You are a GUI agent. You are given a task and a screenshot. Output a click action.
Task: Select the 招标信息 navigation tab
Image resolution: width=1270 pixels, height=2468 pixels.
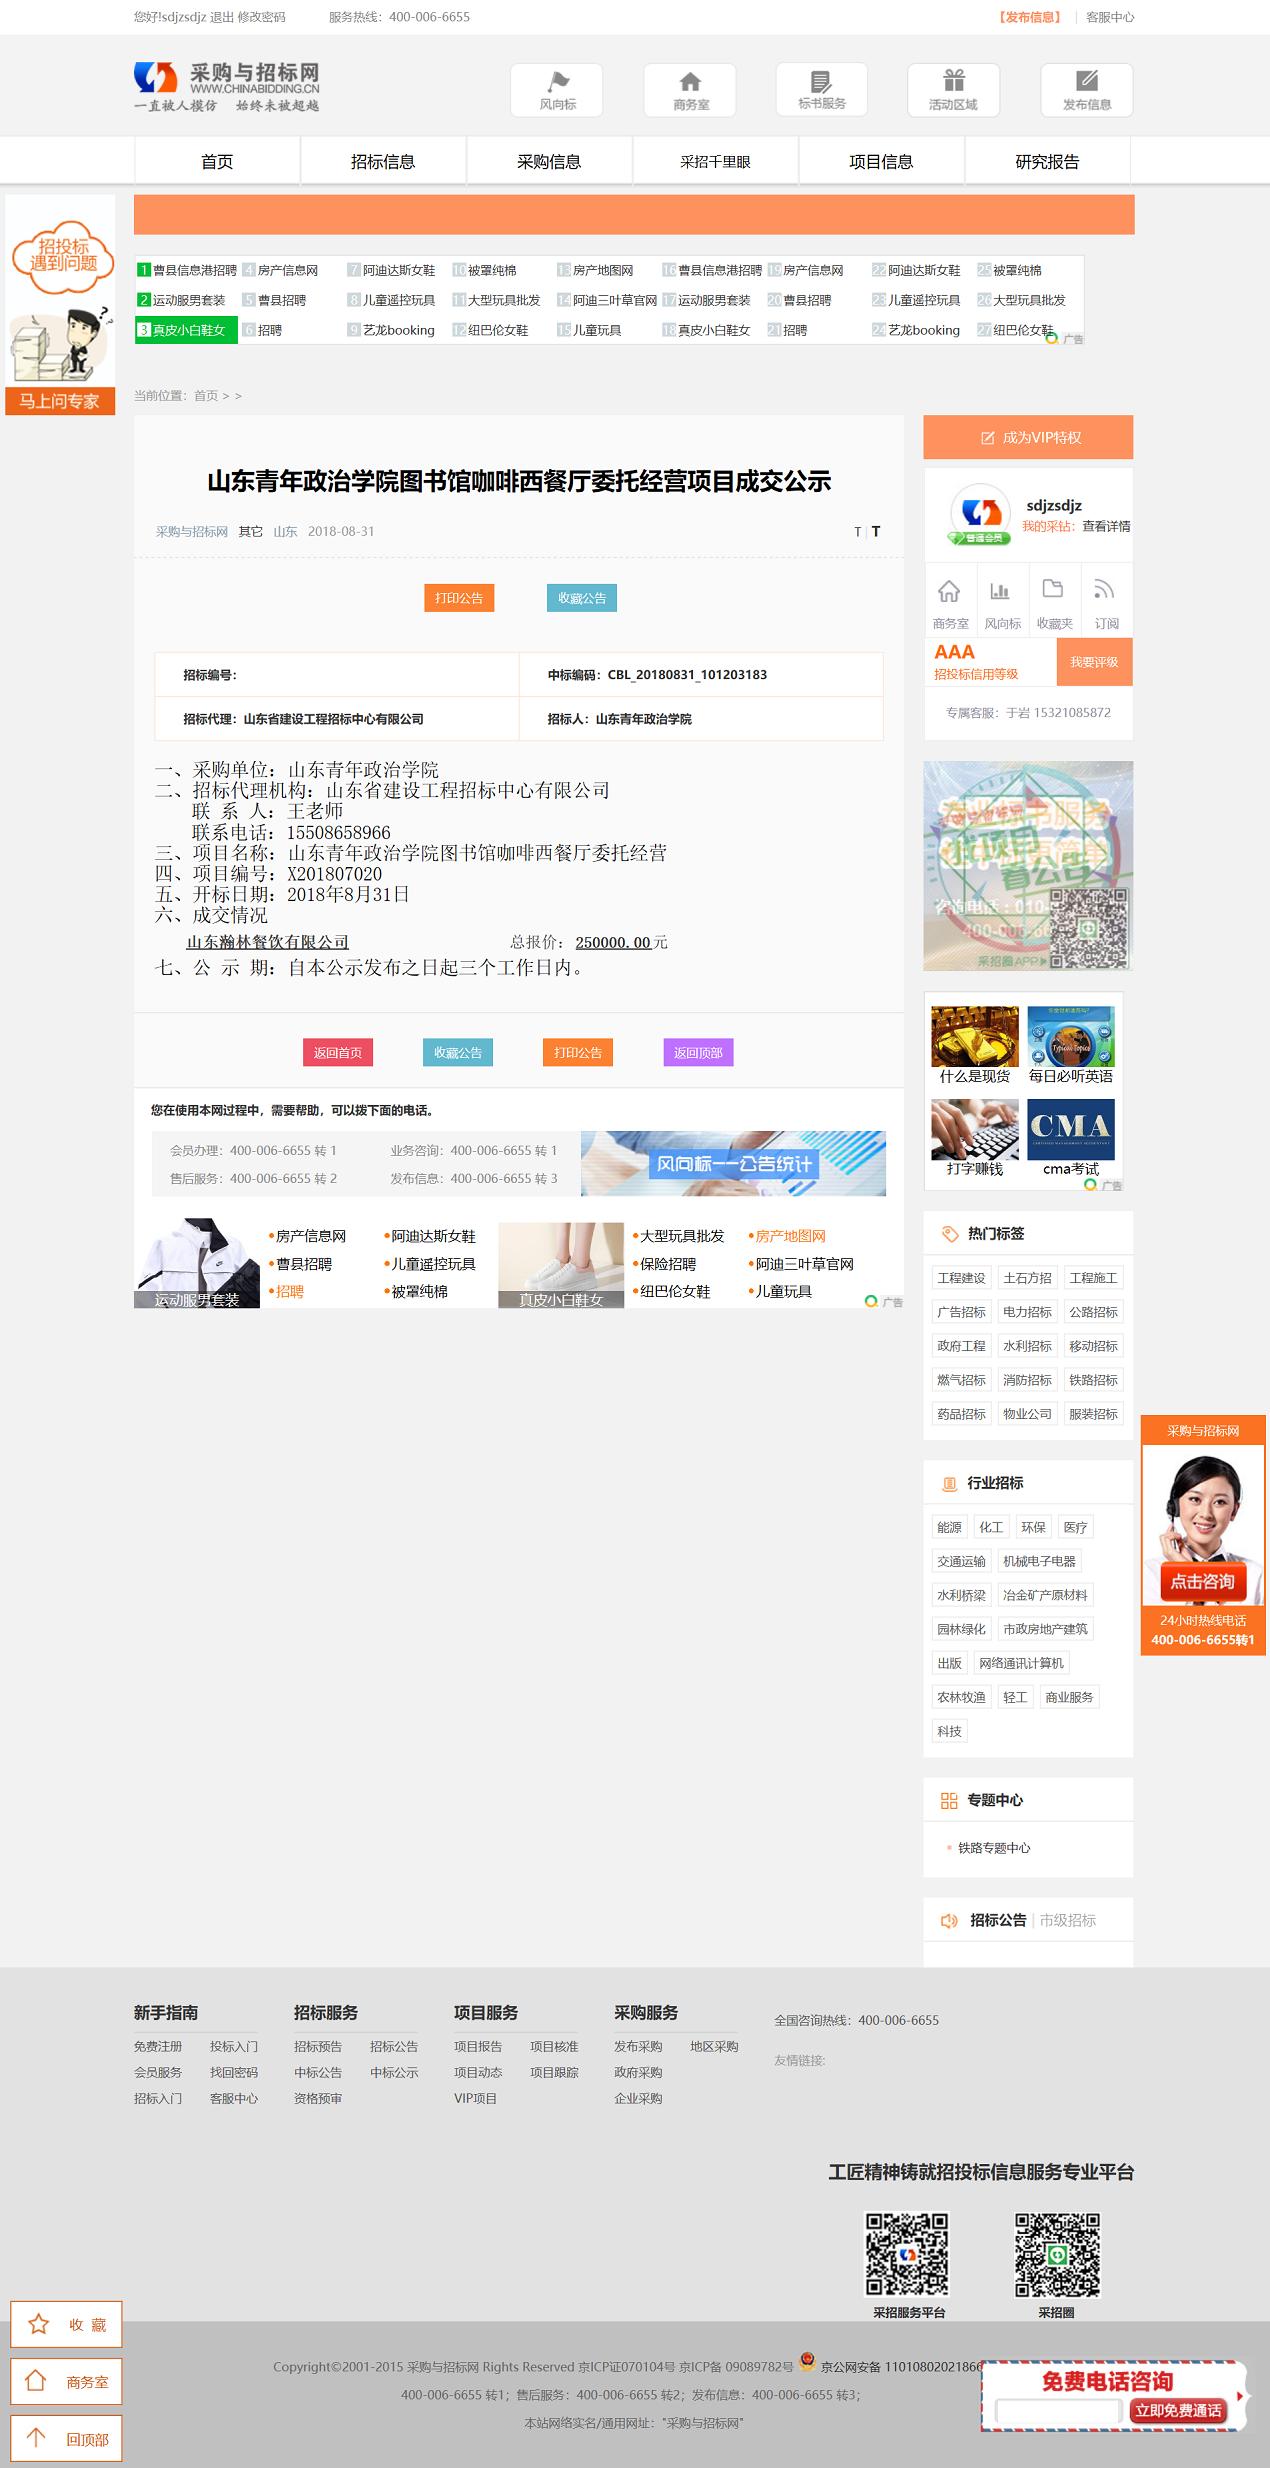tap(383, 162)
